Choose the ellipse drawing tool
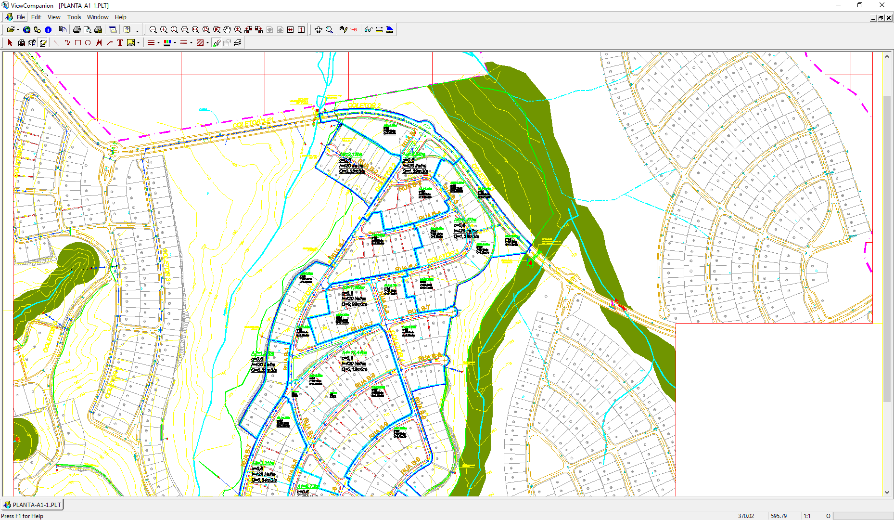This screenshot has height=520, width=894. click(x=88, y=43)
